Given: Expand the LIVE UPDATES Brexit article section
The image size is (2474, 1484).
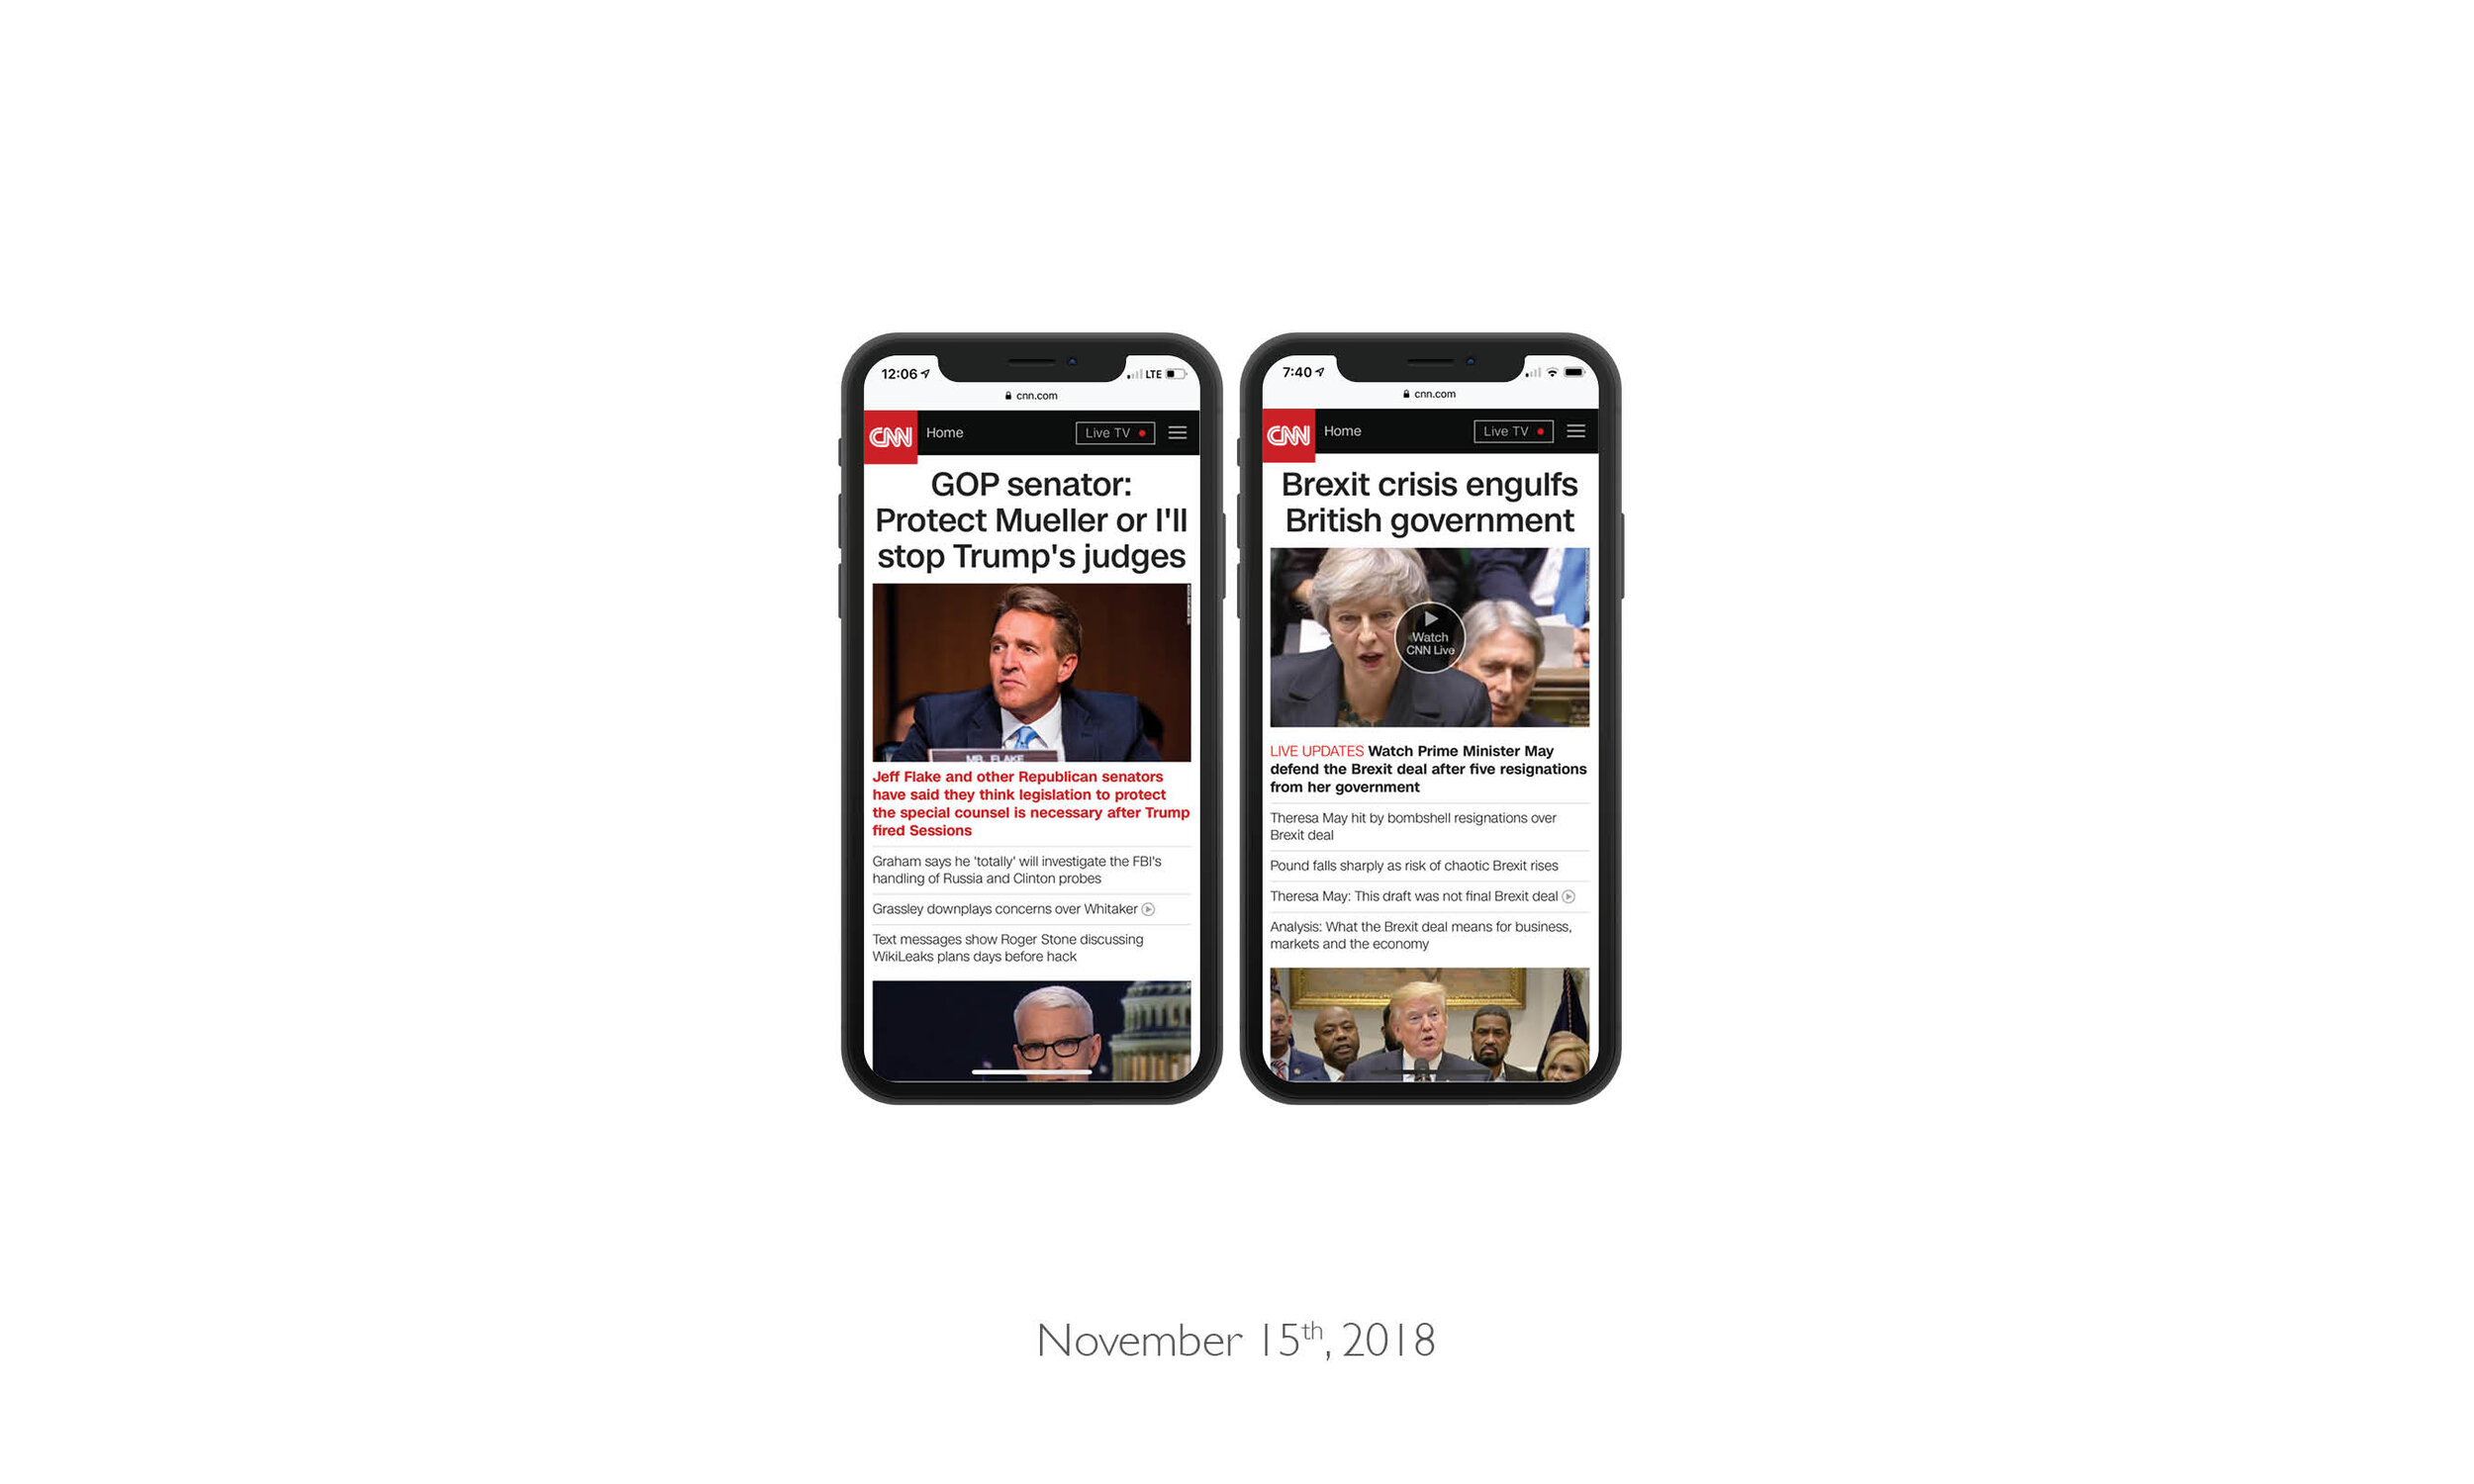Looking at the screenshot, I should (1426, 767).
